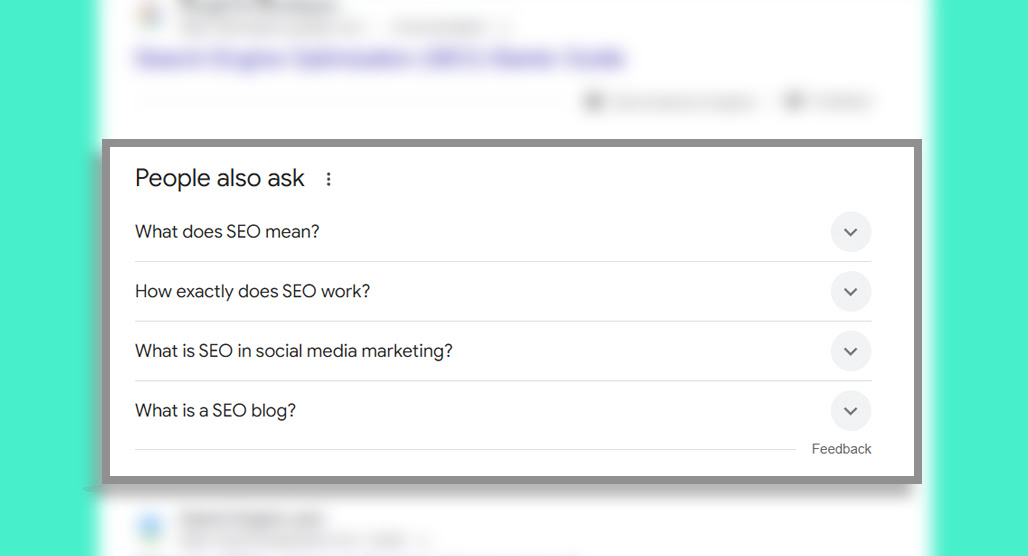The width and height of the screenshot is (1028, 556).
Task: Click the longer blurred gray button with icon
Action: (x=670, y=102)
